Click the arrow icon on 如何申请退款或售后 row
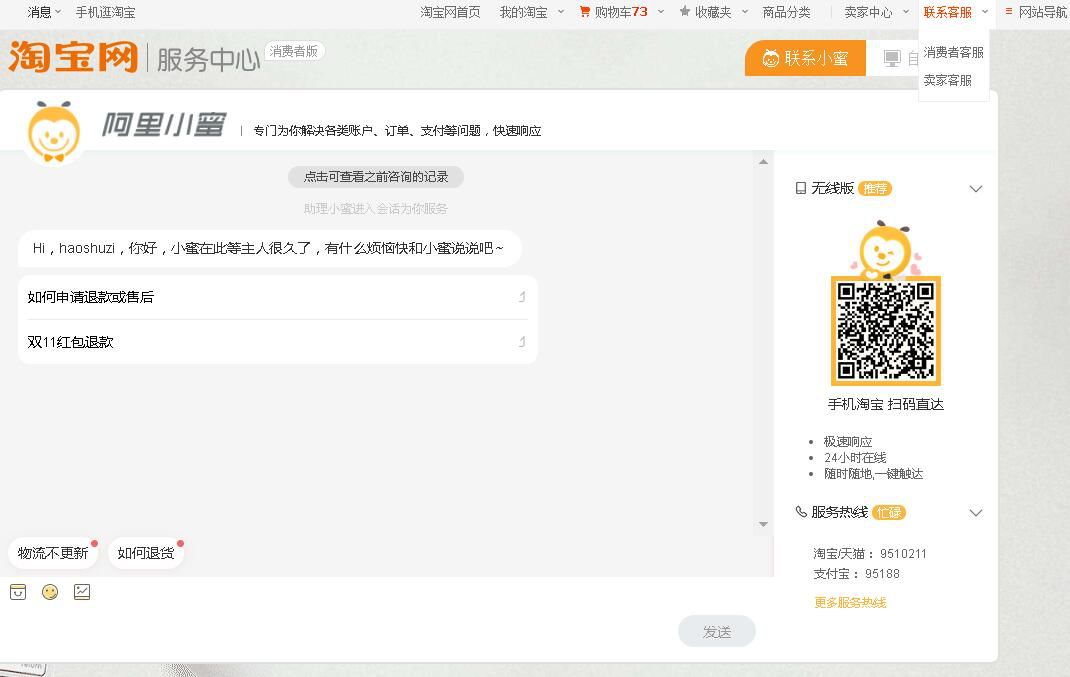Screen dimensions: 1070x677 tap(522, 297)
